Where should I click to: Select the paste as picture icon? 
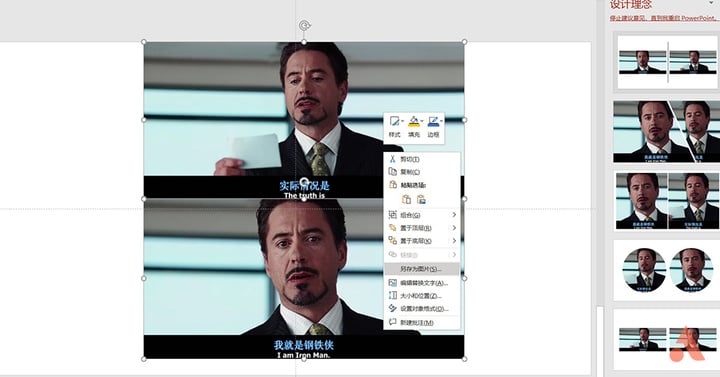421,199
